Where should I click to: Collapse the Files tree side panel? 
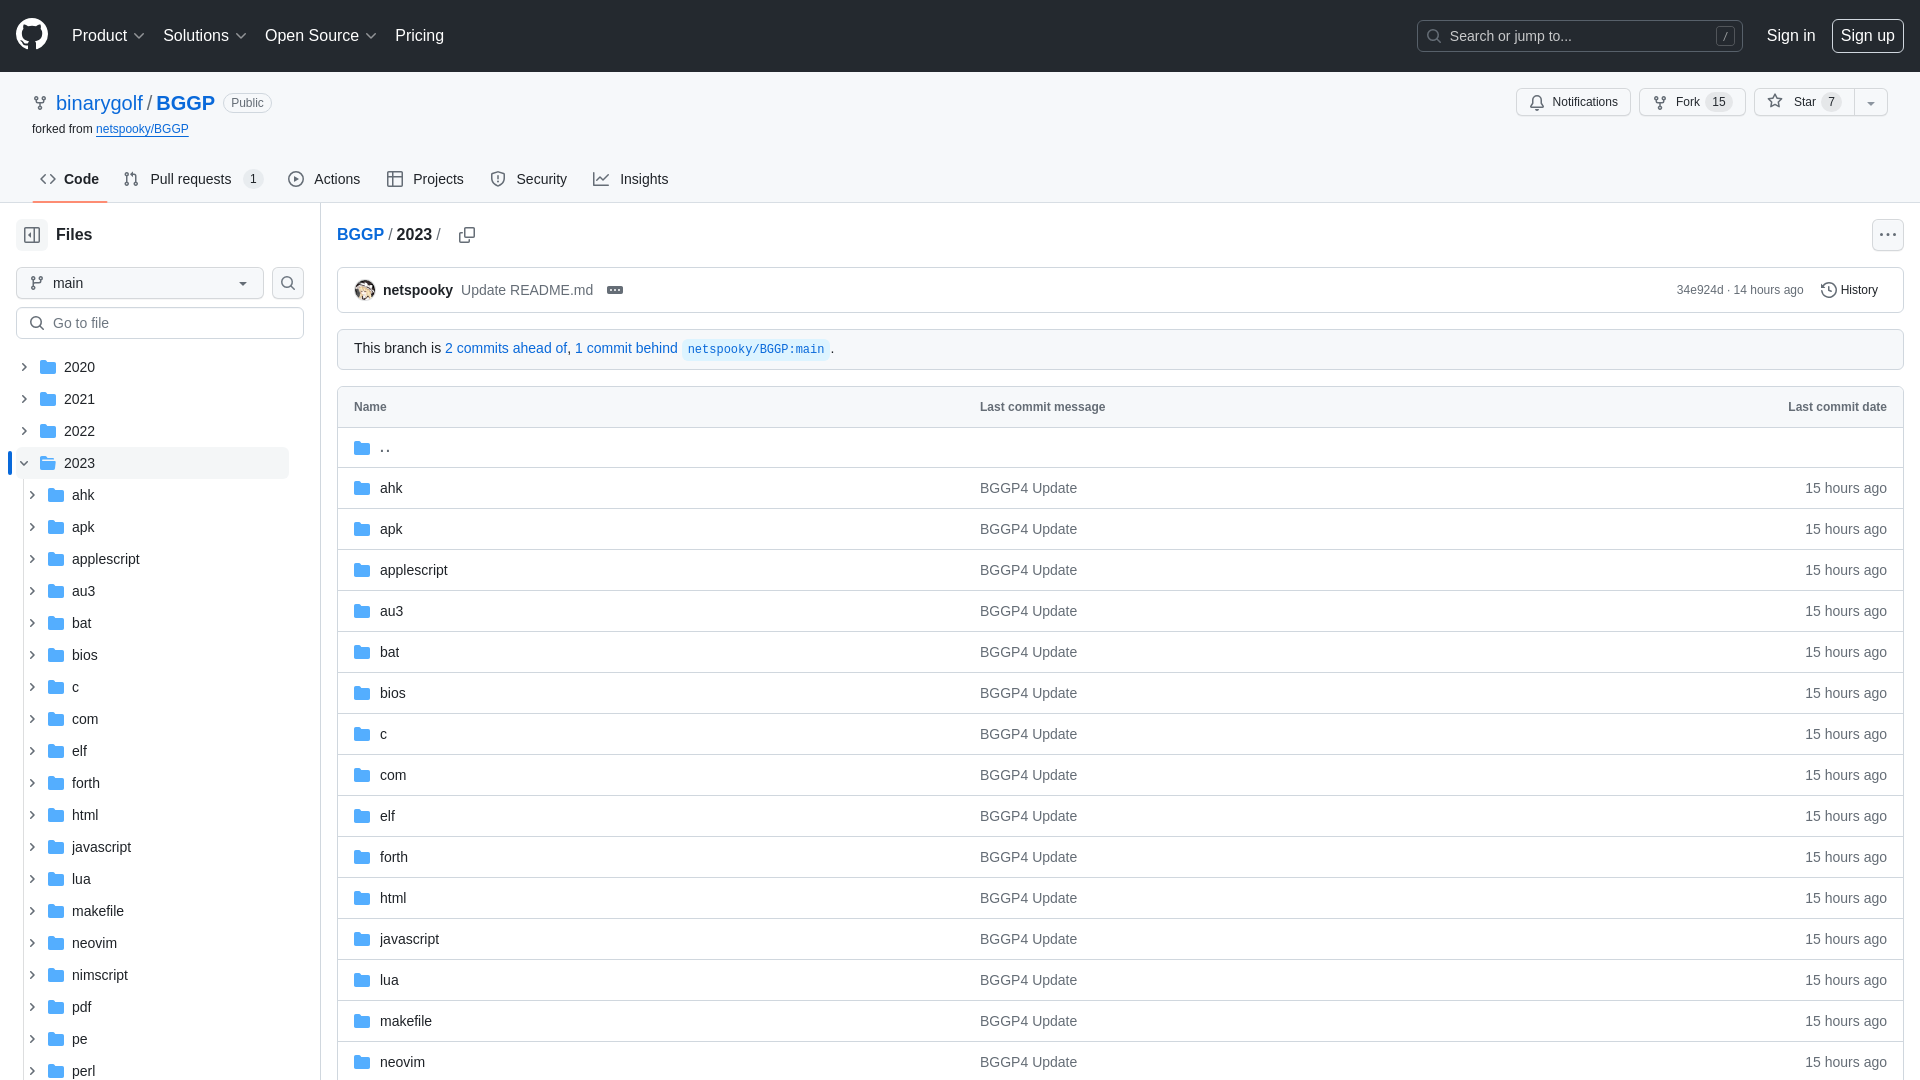pos(32,235)
